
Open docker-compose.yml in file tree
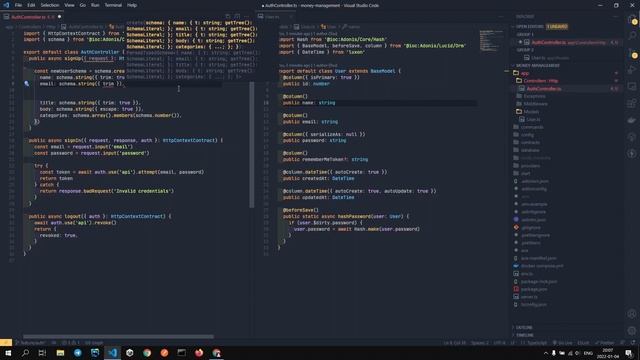[542, 266]
